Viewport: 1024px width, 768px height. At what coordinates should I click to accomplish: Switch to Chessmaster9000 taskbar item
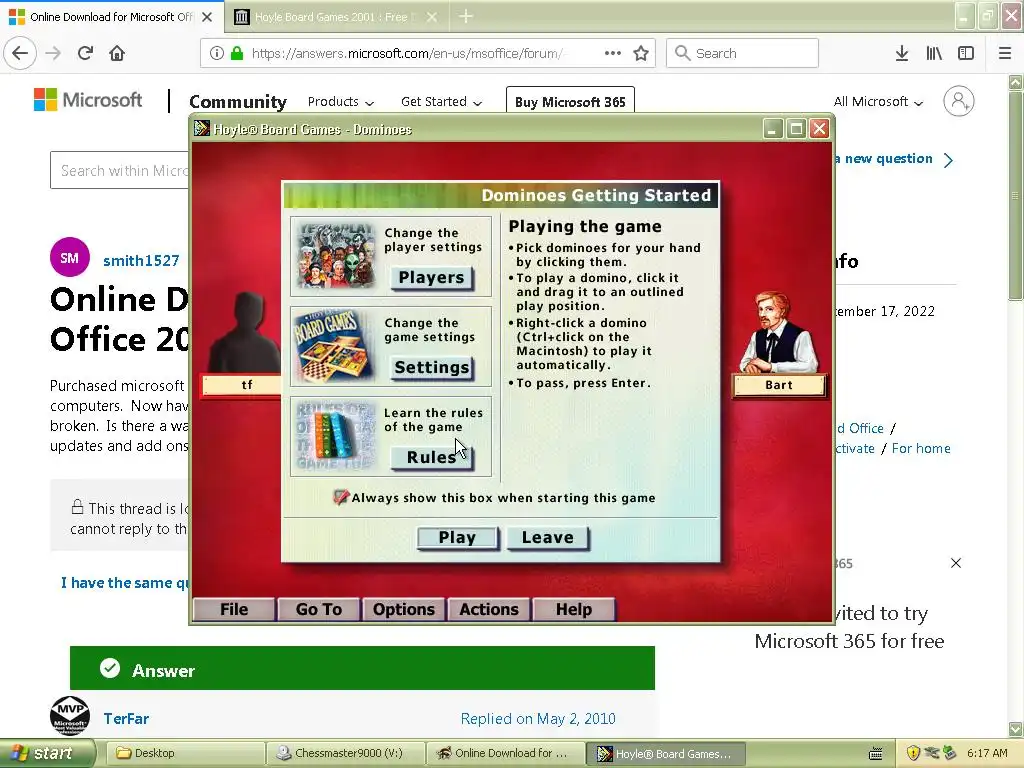click(345, 753)
